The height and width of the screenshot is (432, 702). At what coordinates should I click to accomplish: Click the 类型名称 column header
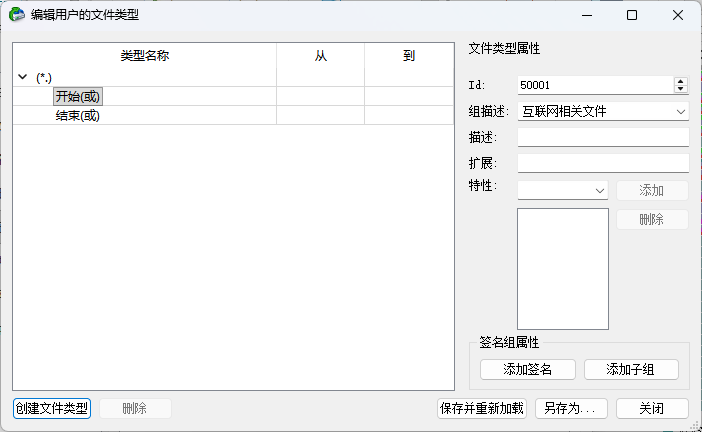tap(145, 56)
